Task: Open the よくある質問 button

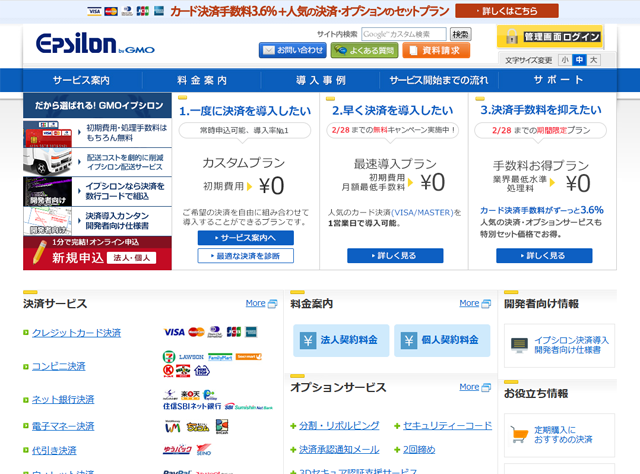Action: pyautogui.click(x=364, y=50)
